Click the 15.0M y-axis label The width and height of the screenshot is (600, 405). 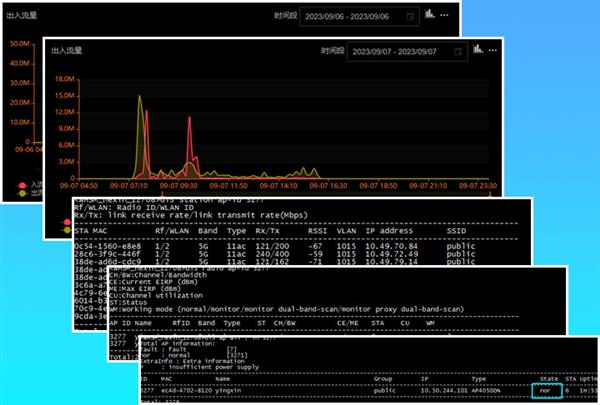point(65,95)
